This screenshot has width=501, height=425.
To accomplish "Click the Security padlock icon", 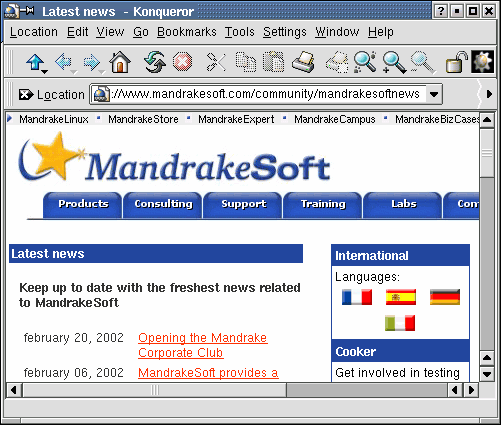I will coord(456,62).
